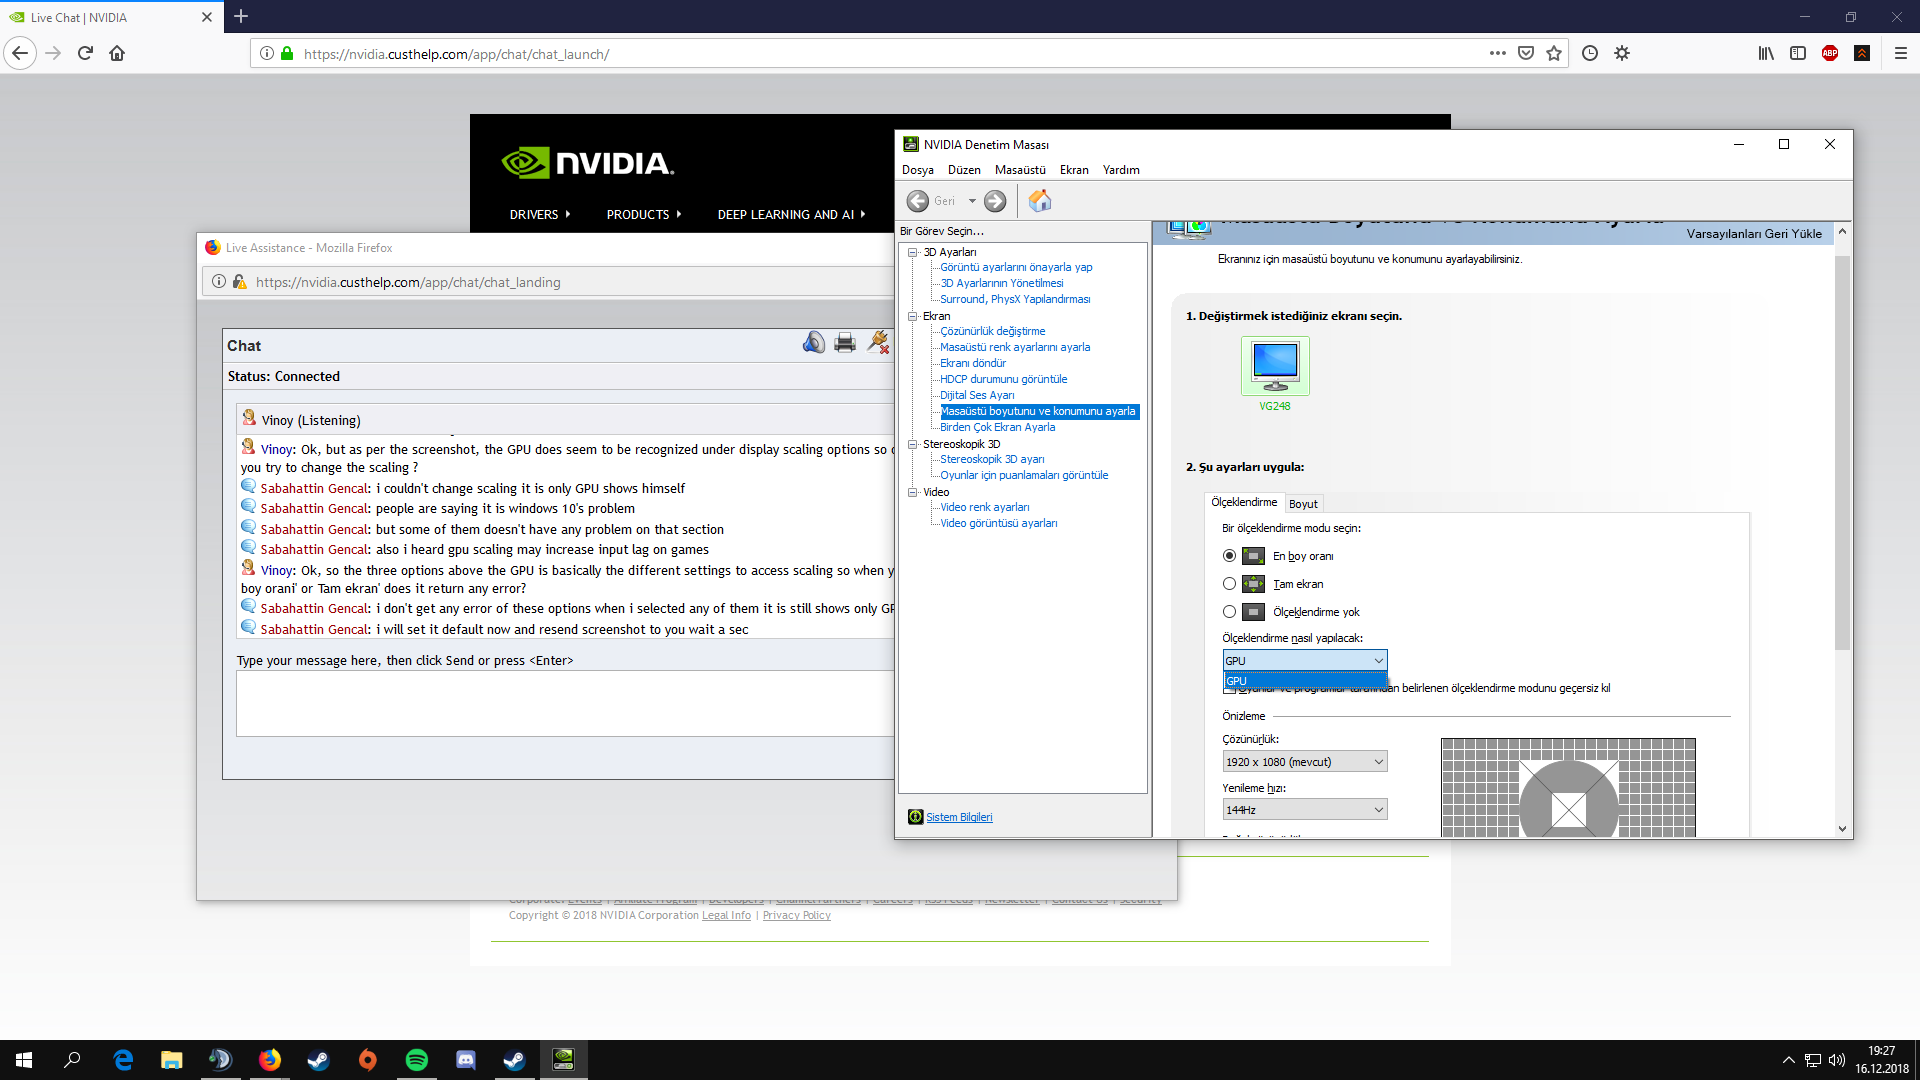1920x1080 pixels.
Task: Open Spotify from the taskbar
Action: (417, 1060)
